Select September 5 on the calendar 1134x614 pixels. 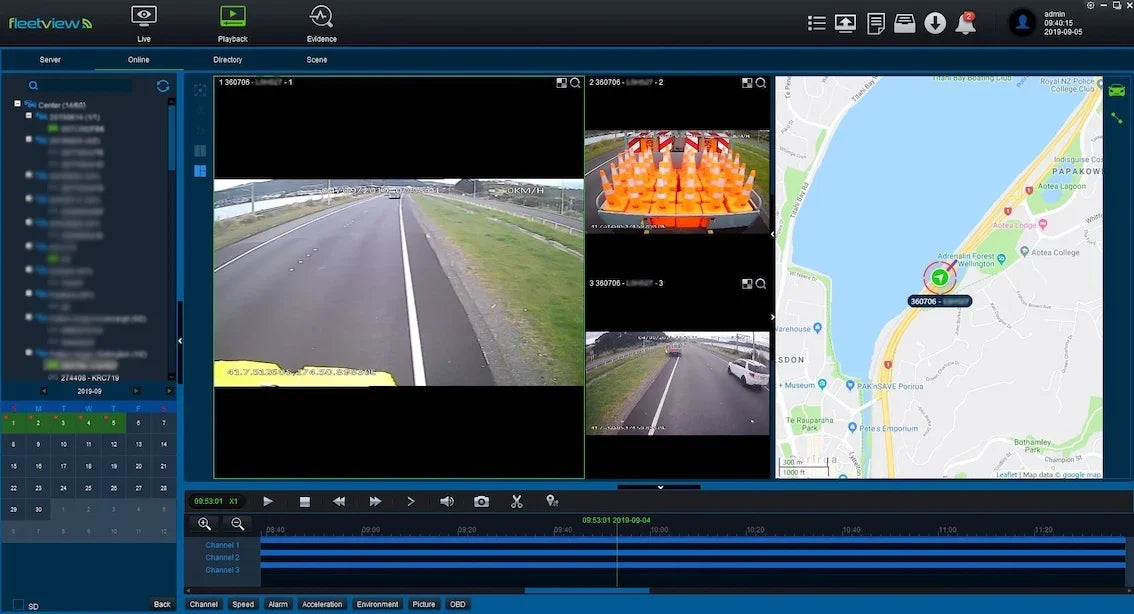pos(114,422)
